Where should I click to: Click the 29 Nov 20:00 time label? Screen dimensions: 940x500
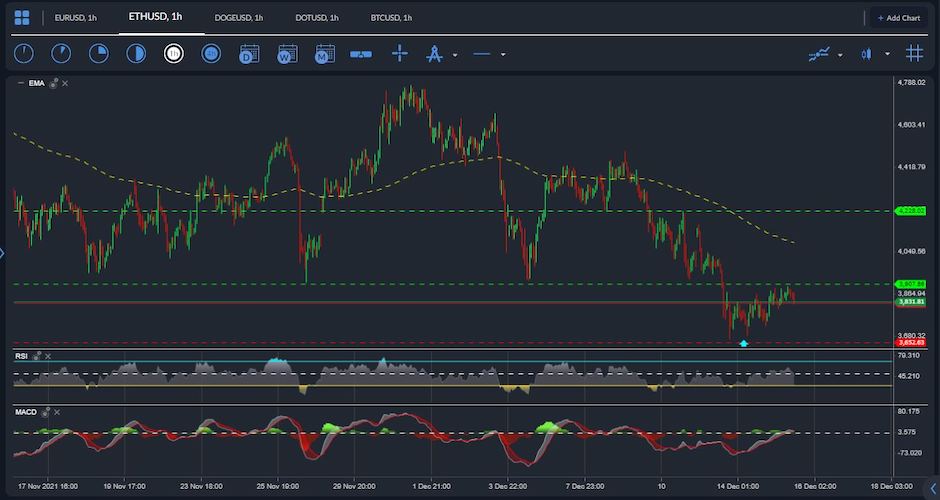(x=354, y=486)
